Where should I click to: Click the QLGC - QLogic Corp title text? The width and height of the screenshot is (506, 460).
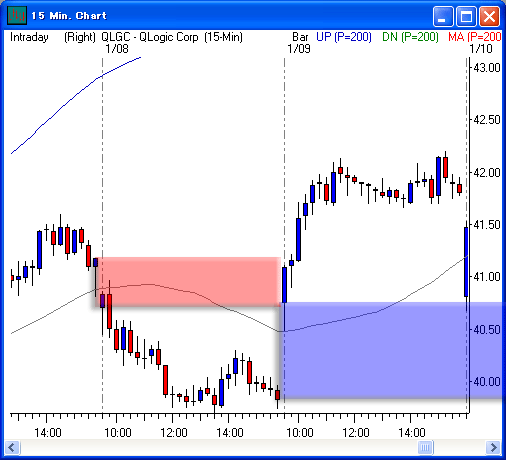(x=150, y=37)
